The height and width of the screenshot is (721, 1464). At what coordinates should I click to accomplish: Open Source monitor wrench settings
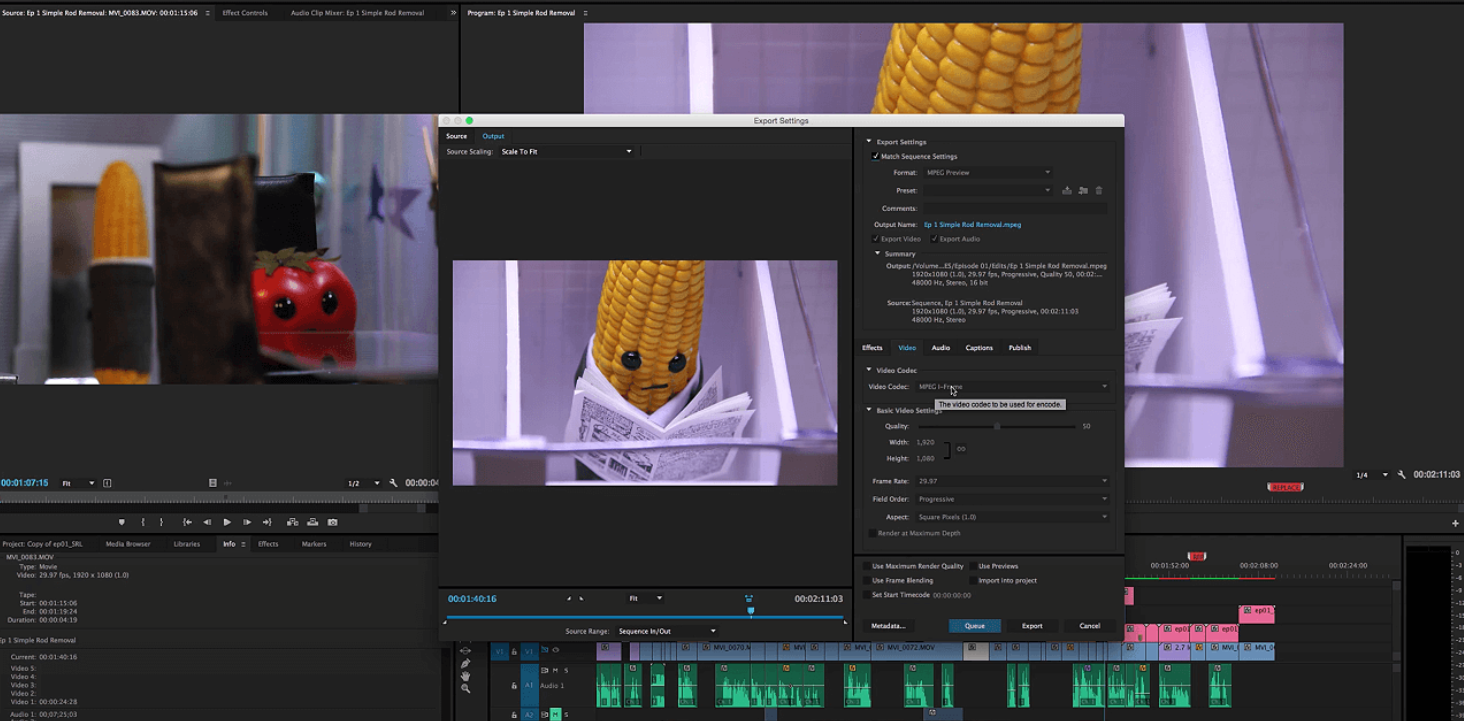pos(394,483)
